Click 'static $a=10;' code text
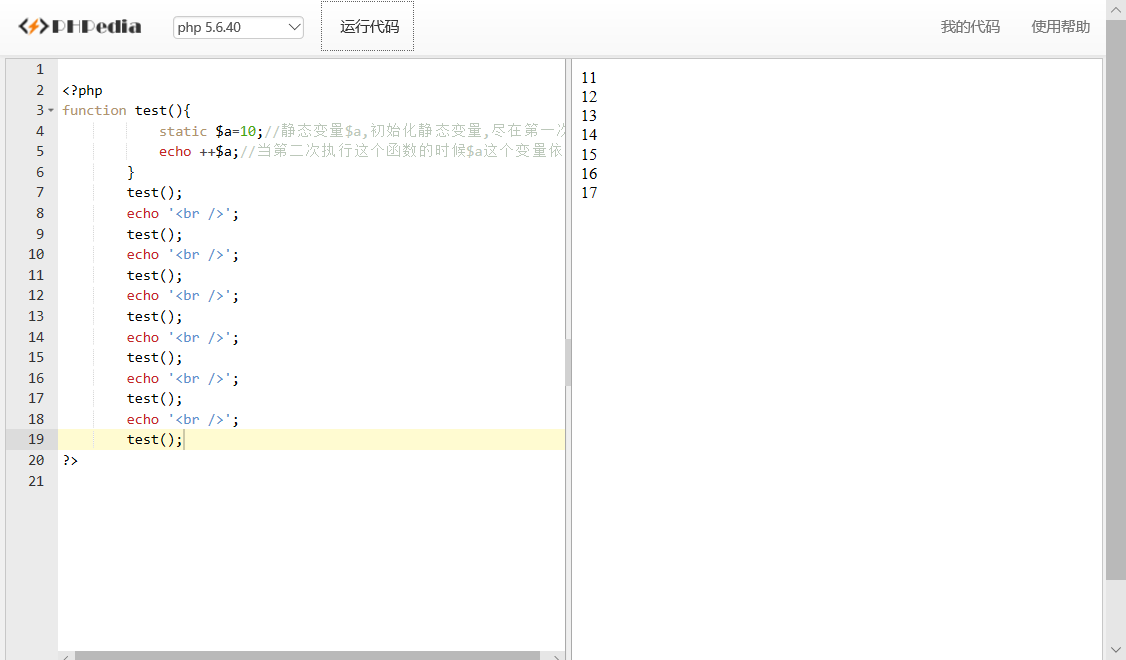1126x660 pixels. click(x=211, y=131)
